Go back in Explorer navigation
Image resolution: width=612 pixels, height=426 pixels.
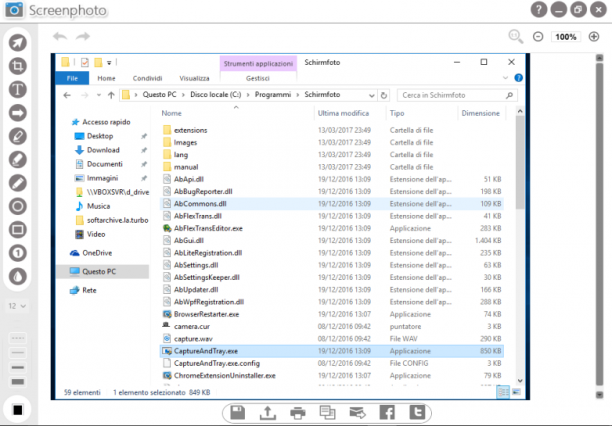click(67, 95)
